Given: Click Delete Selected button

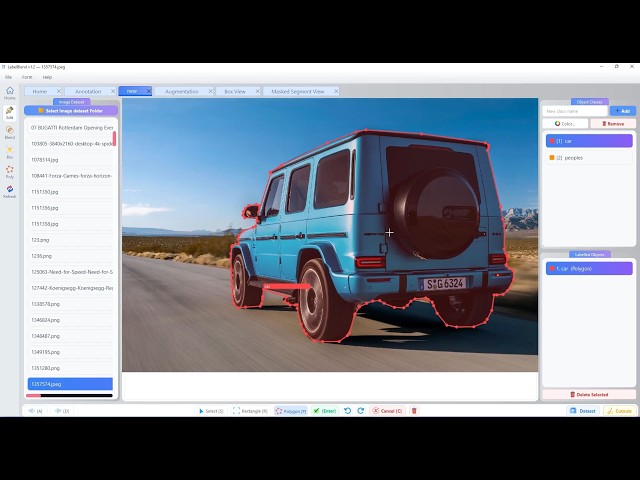Looking at the screenshot, I should pos(589,395).
